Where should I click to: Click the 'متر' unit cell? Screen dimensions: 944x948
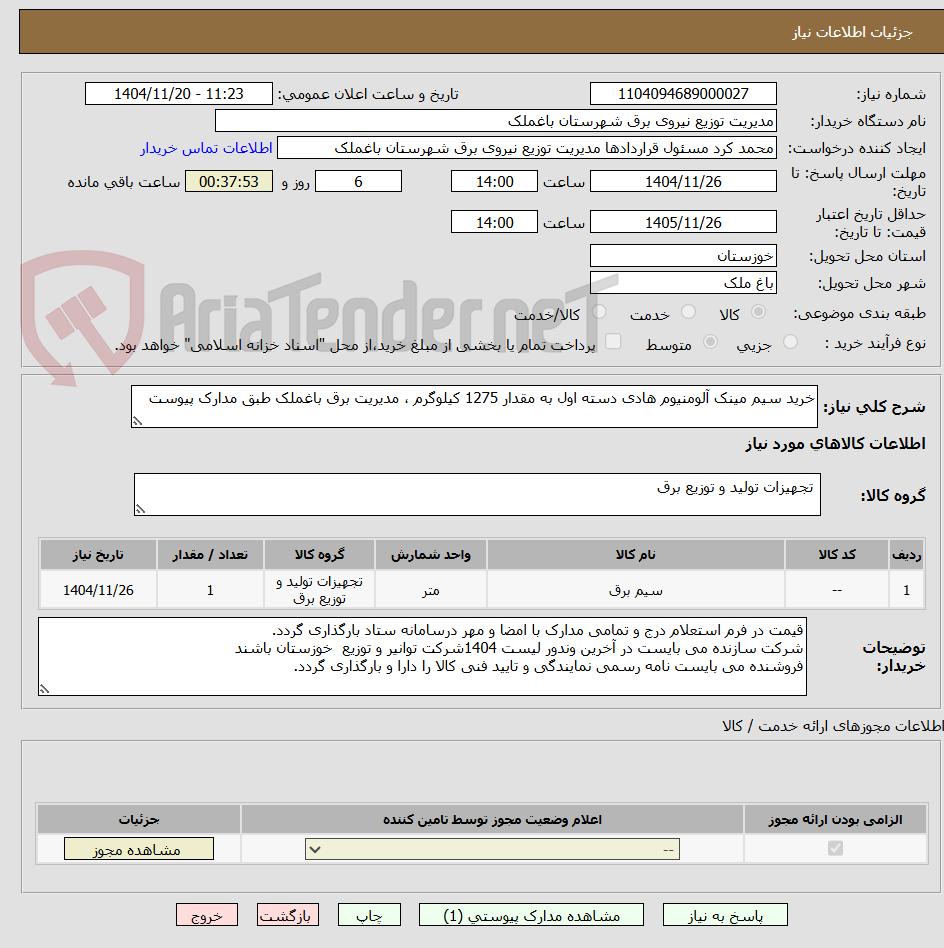pyautogui.click(x=431, y=590)
